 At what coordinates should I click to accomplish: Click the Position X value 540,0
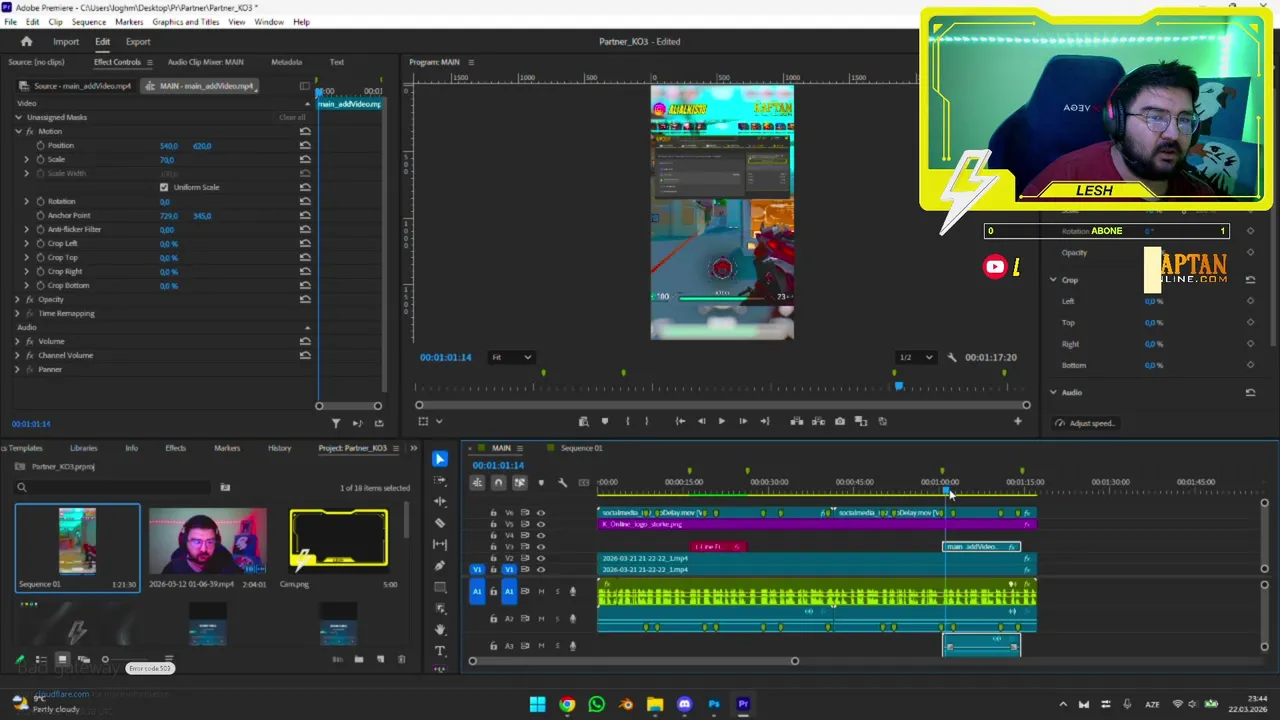point(169,146)
